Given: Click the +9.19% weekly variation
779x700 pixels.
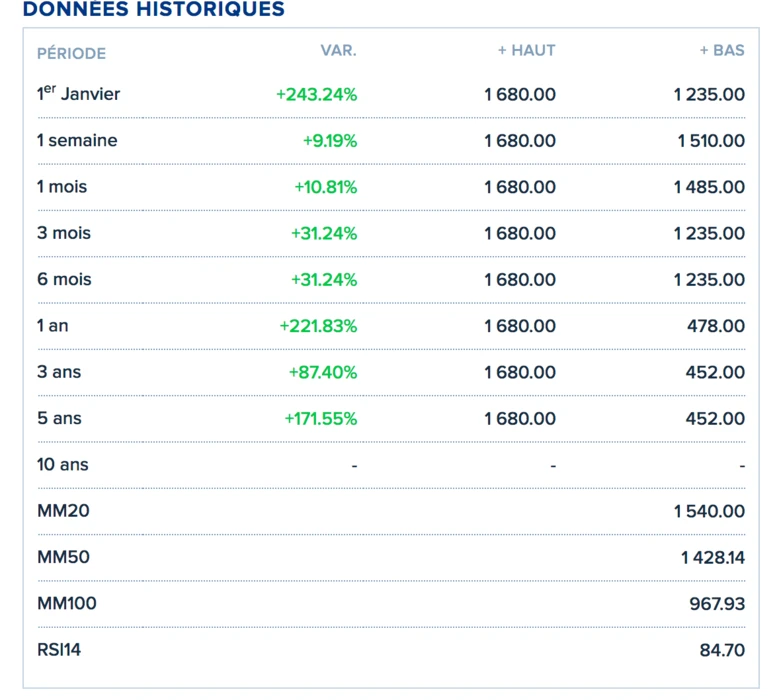Looking at the screenshot, I should tap(329, 141).
